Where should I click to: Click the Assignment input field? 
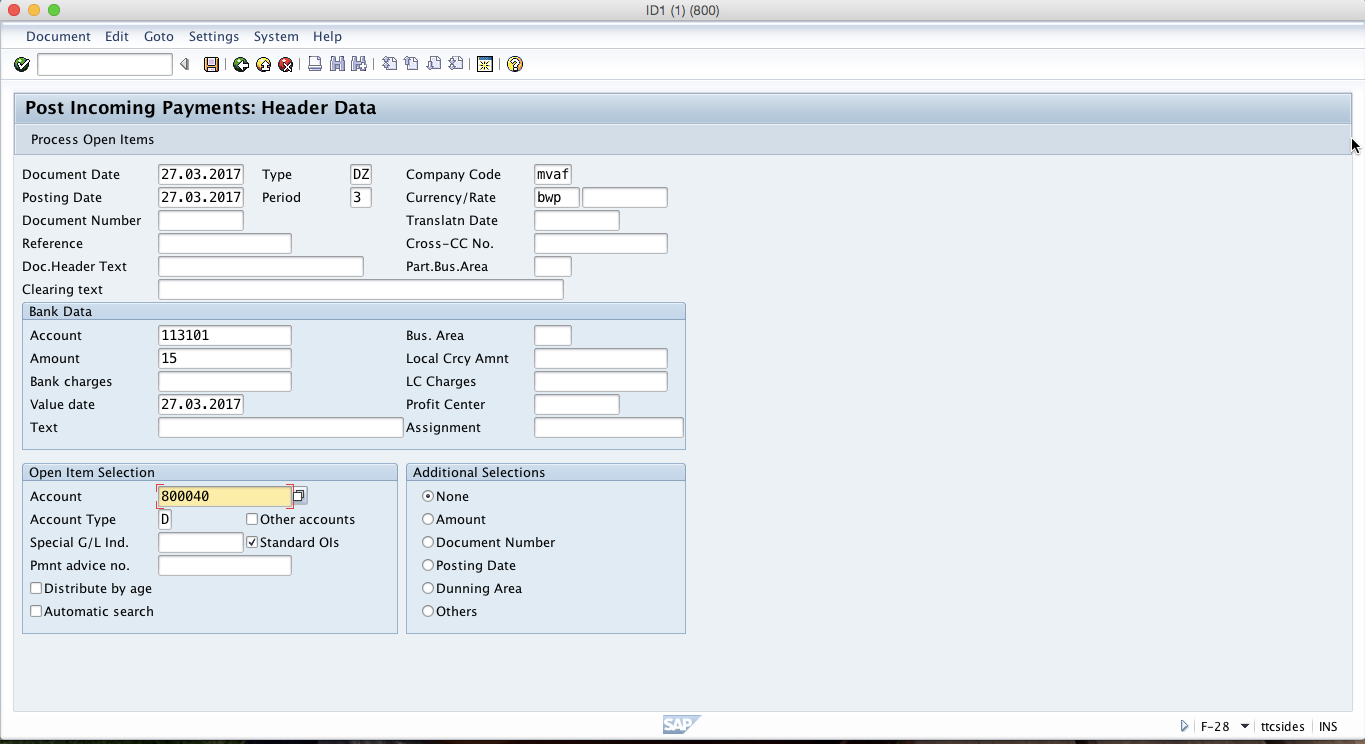[609, 427]
